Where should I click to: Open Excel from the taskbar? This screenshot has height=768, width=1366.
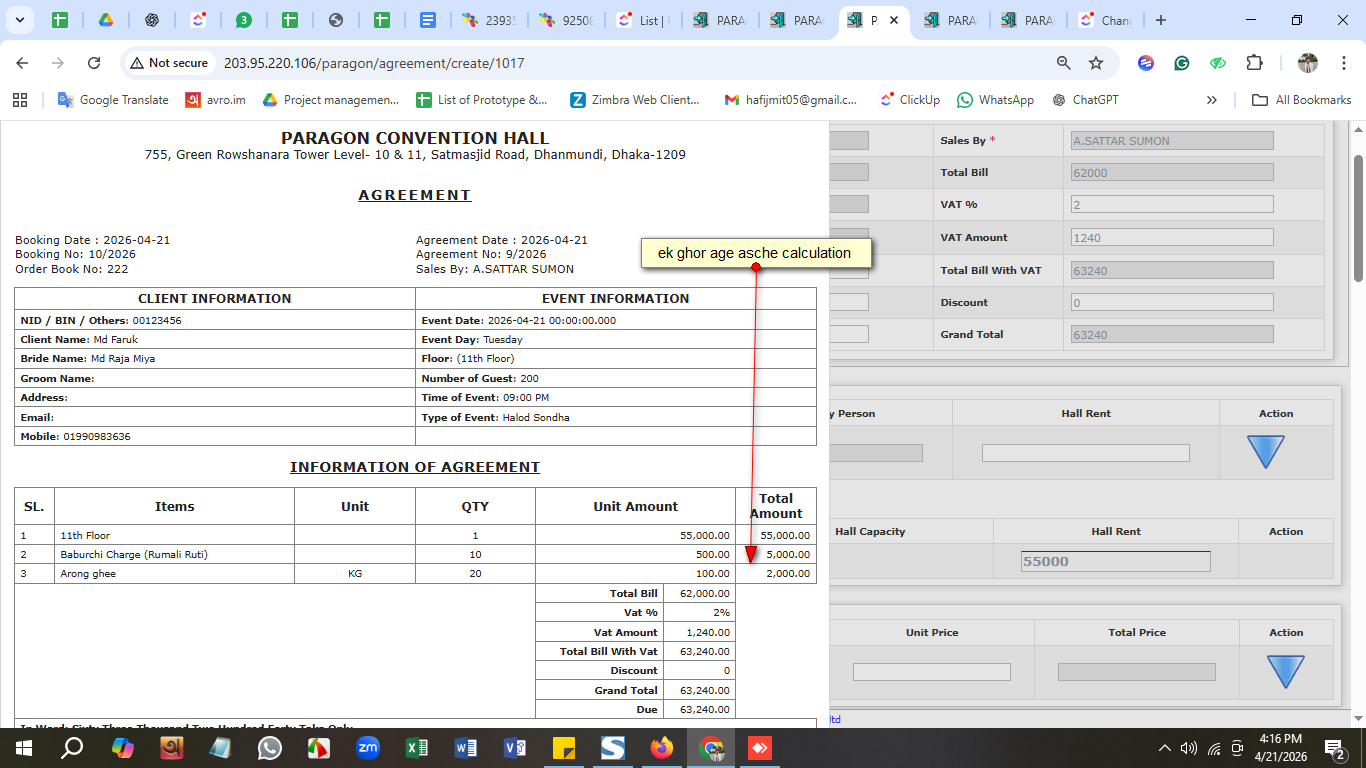coord(417,748)
